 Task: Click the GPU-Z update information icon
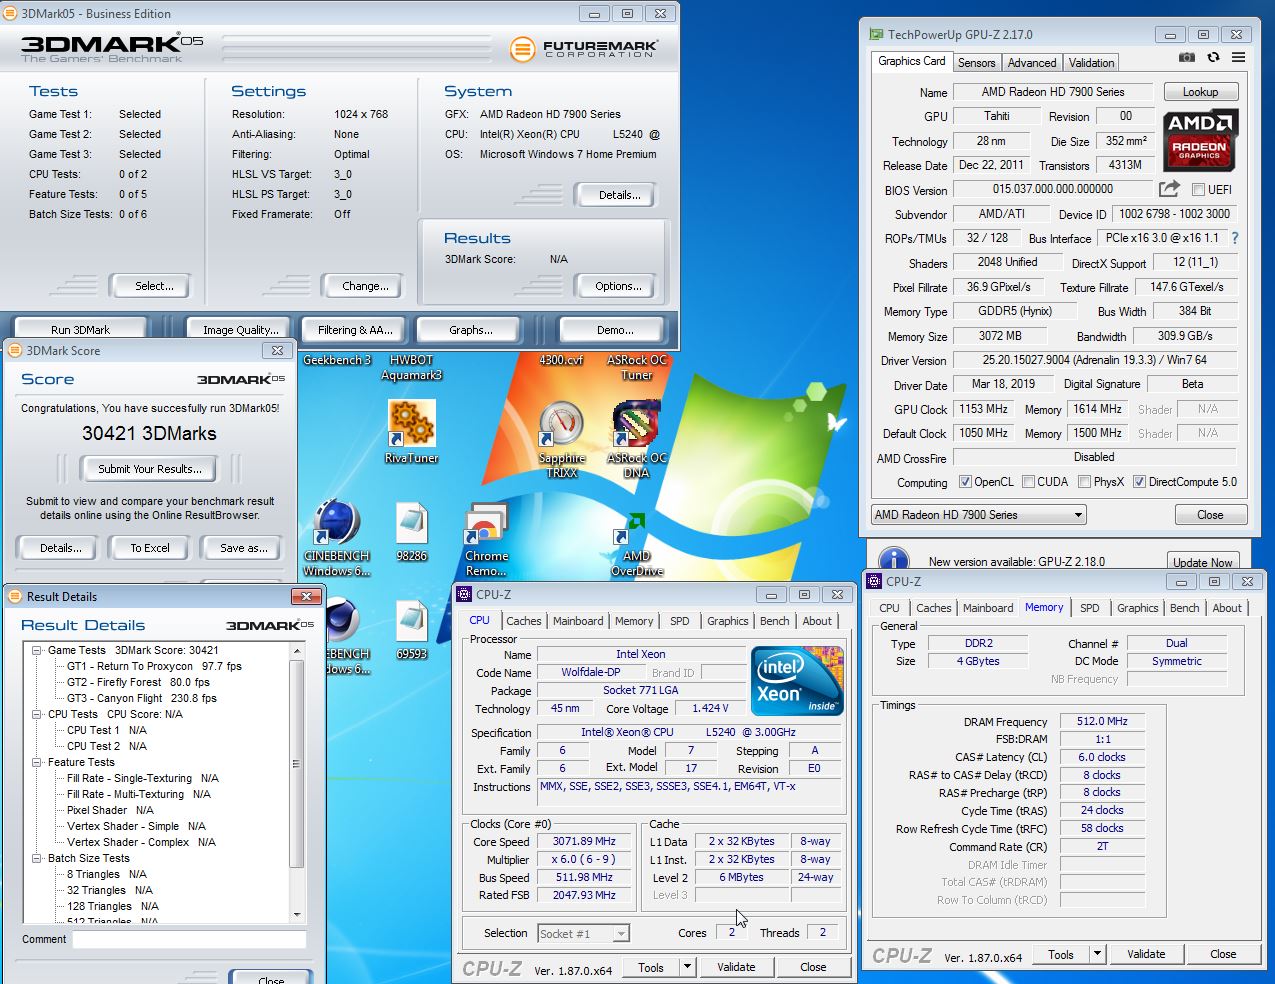point(893,560)
